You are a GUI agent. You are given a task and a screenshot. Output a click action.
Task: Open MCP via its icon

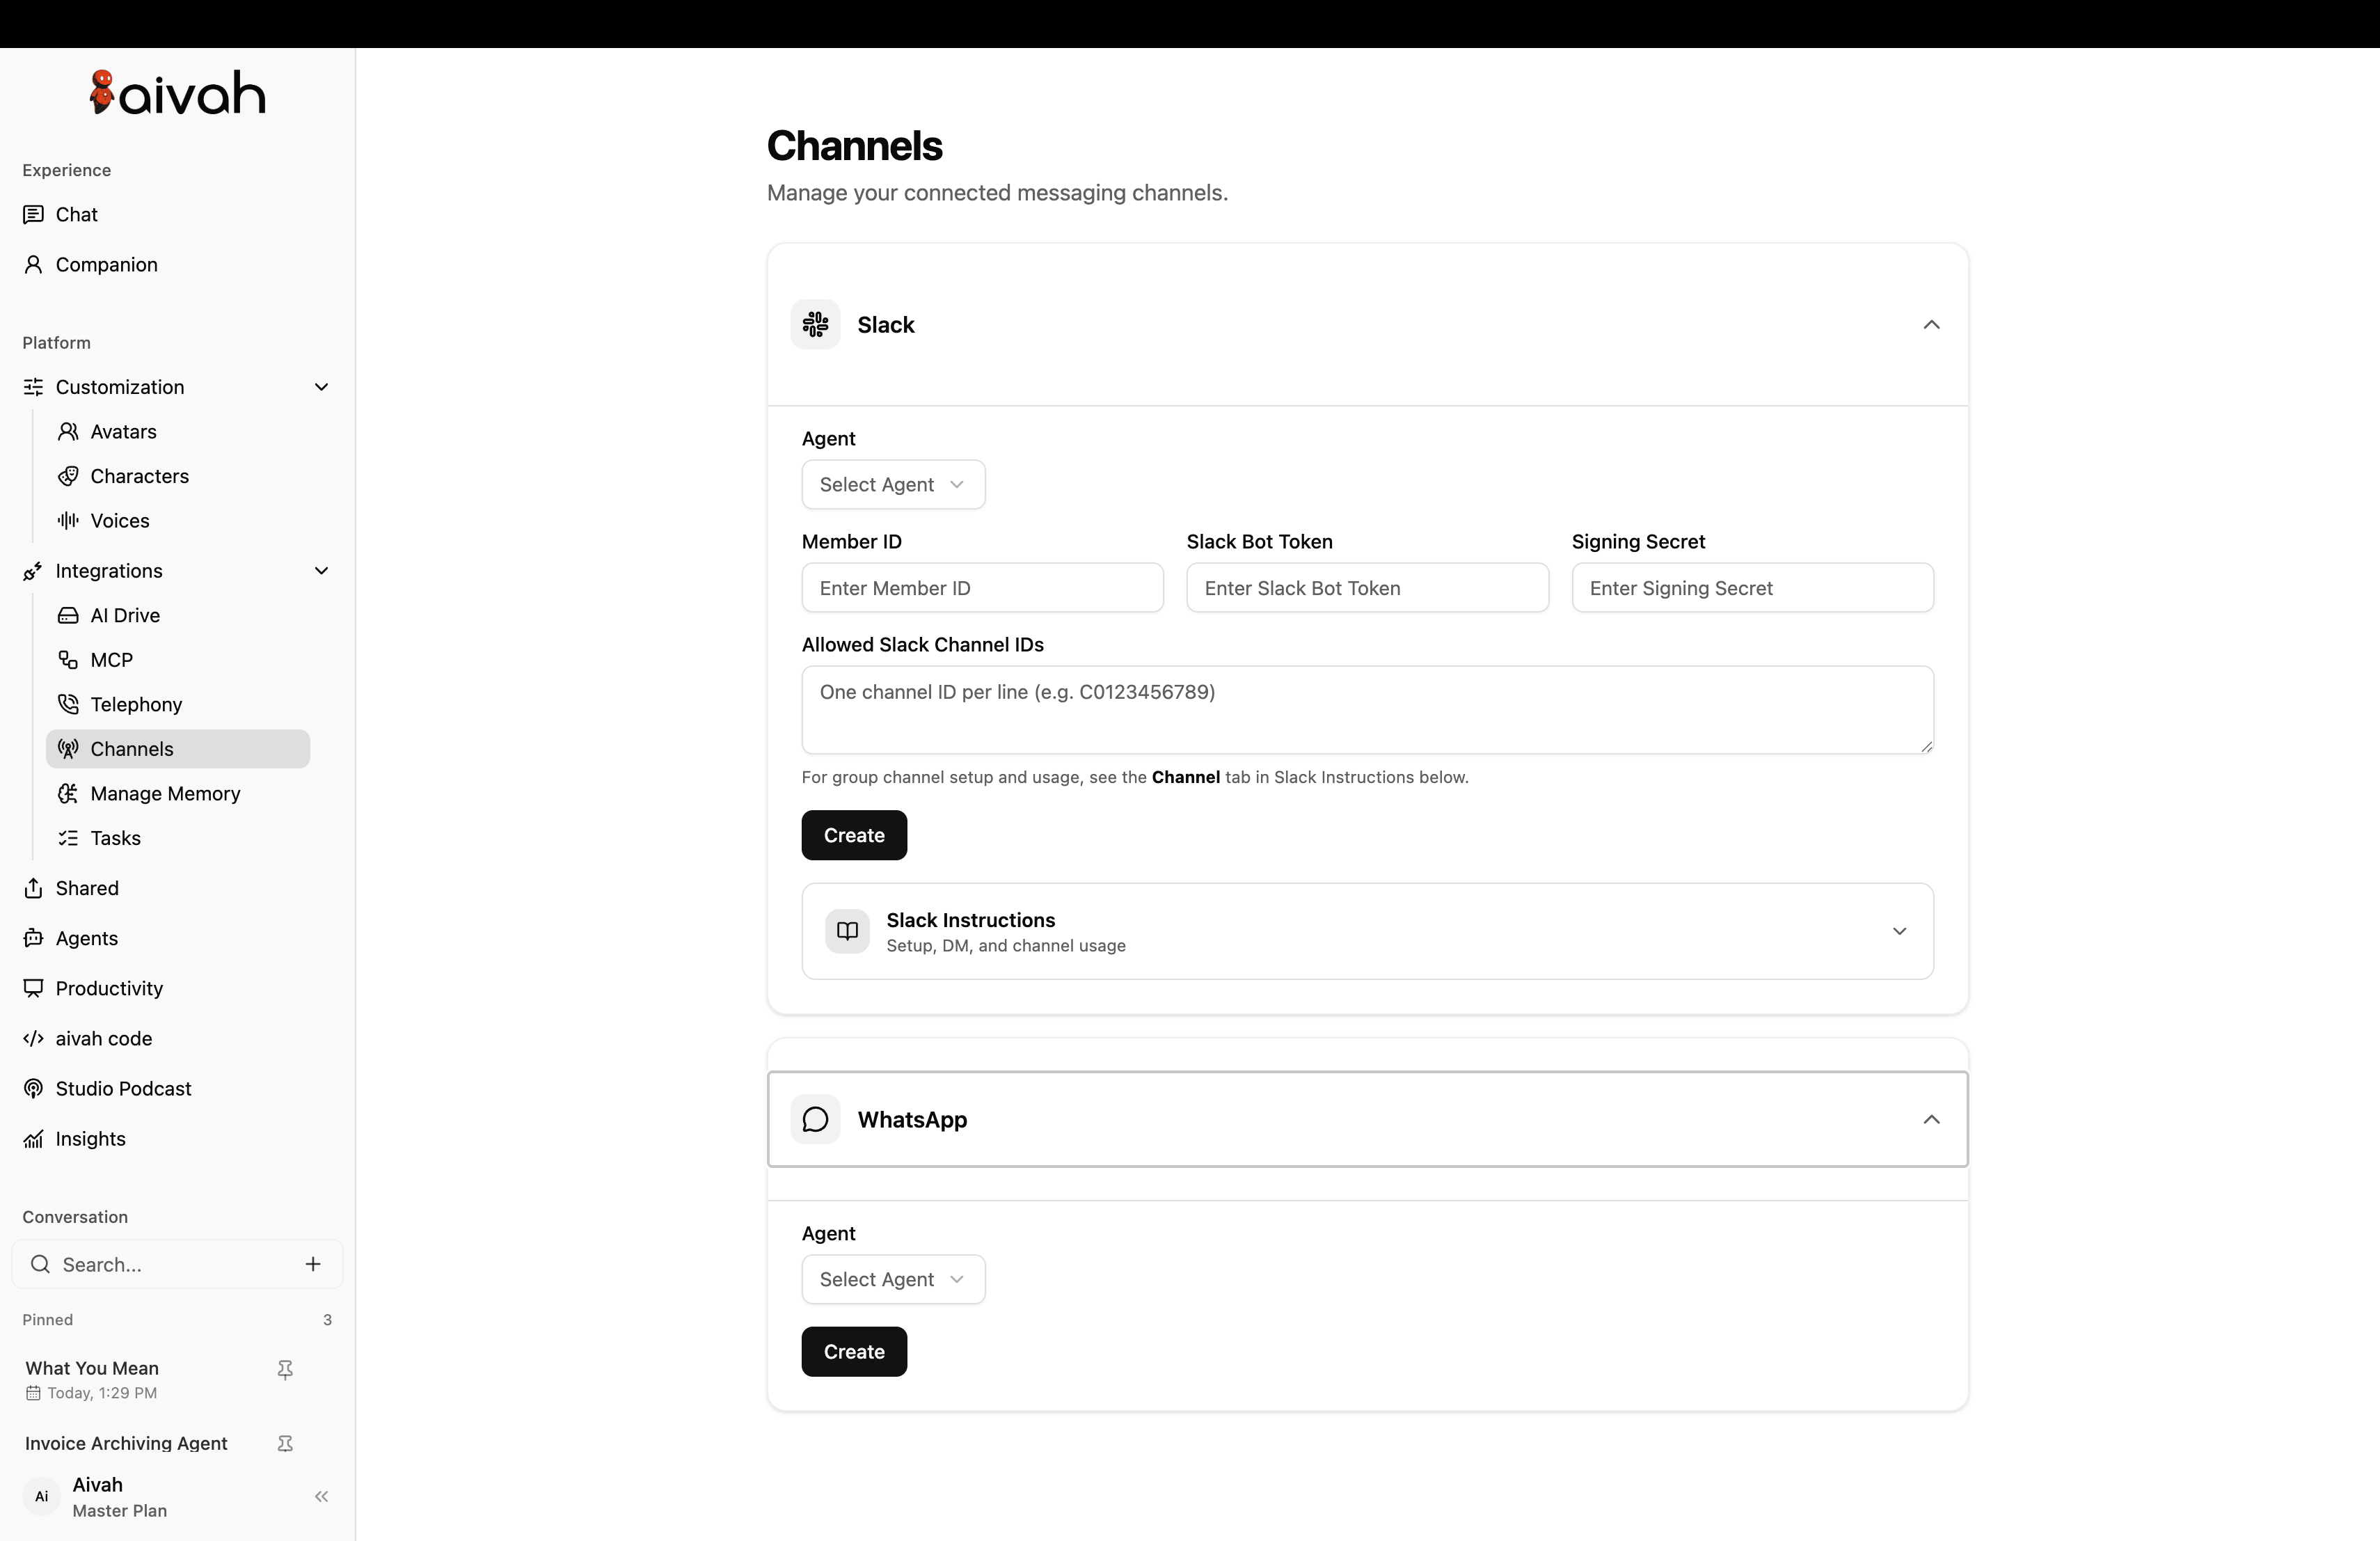(x=68, y=660)
